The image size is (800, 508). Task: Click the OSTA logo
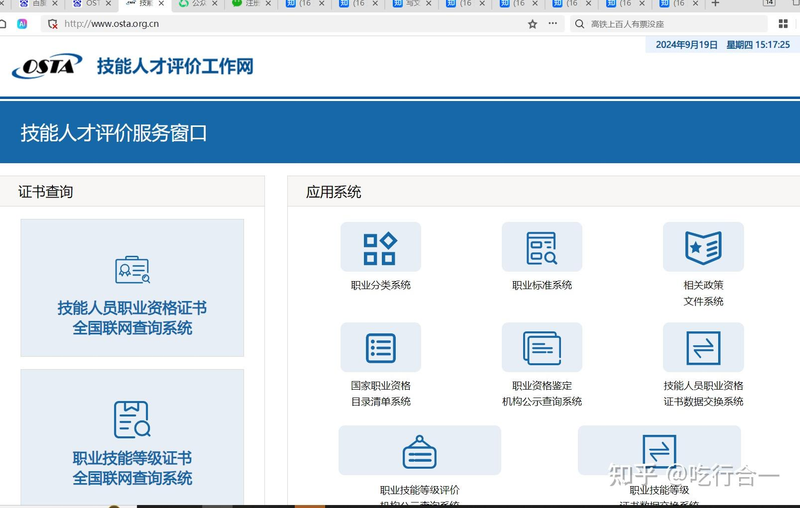(46, 67)
